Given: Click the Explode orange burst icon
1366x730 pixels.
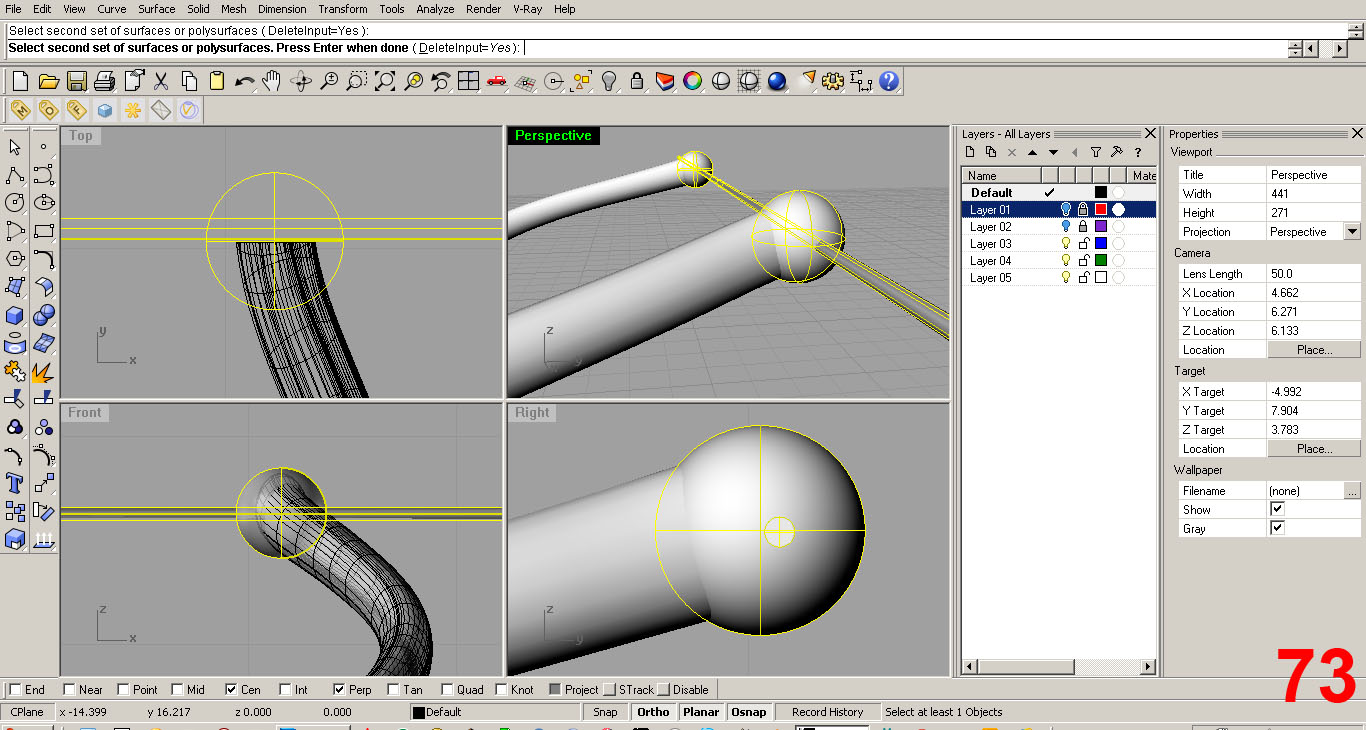Looking at the screenshot, I should coord(43,372).
